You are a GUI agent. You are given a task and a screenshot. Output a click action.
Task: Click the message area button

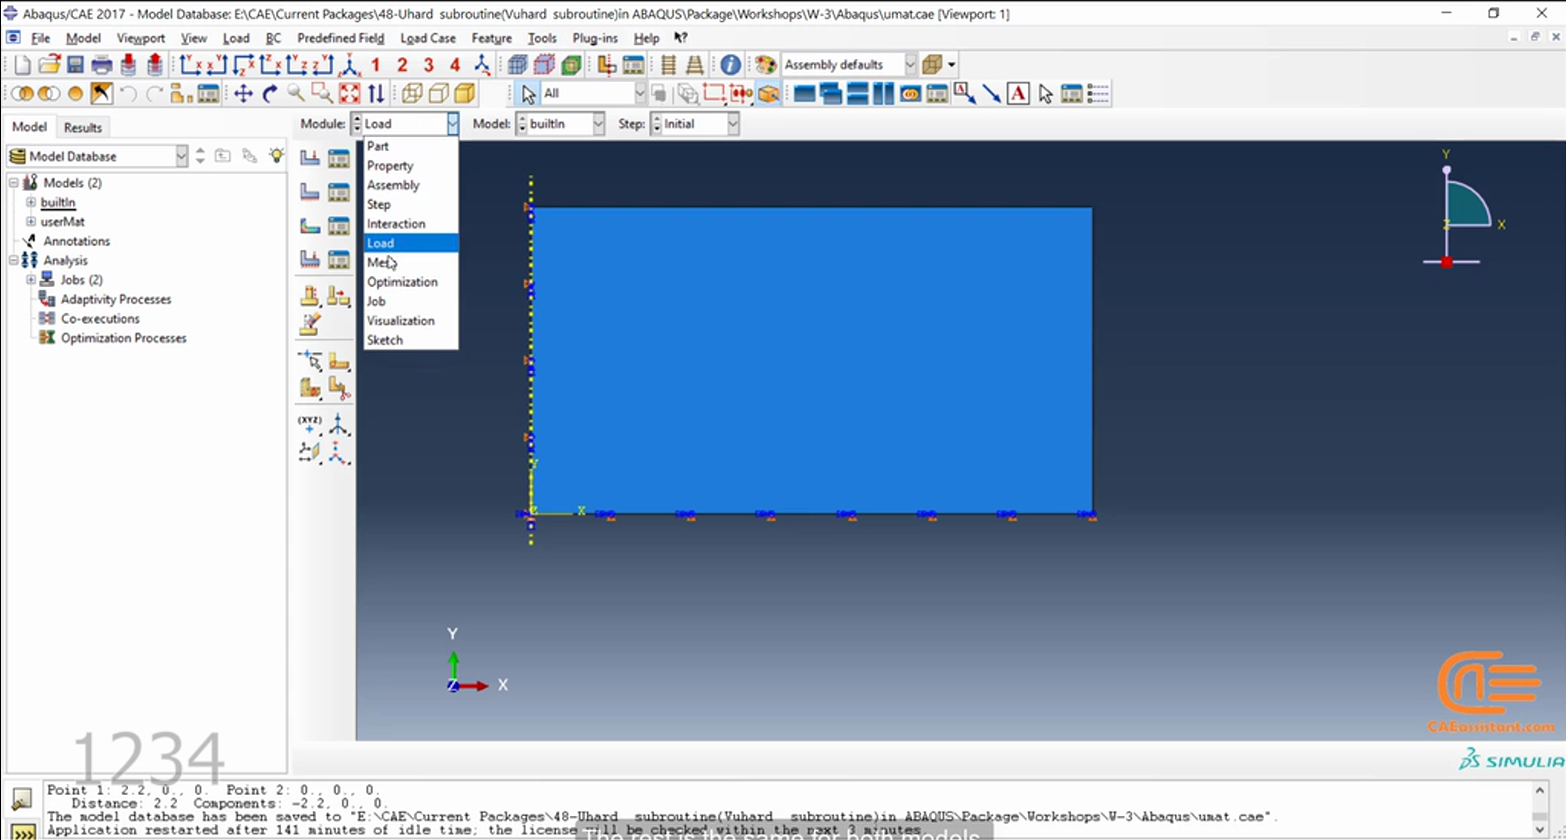[22, 799]
